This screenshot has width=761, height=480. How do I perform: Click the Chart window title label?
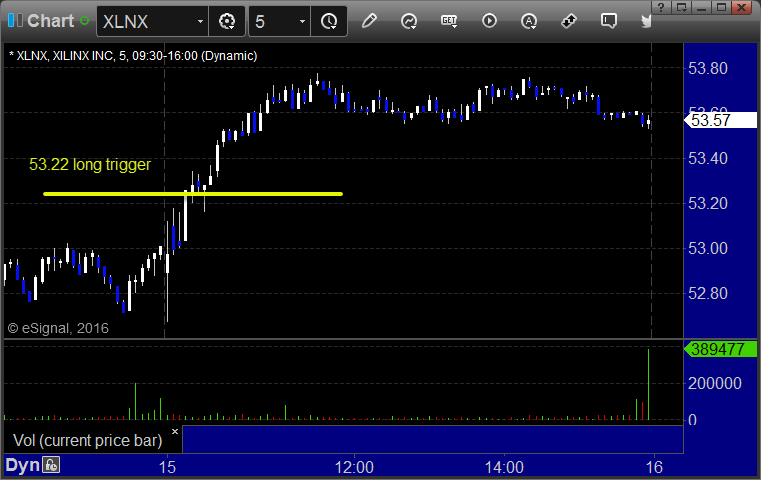[50, 21]
